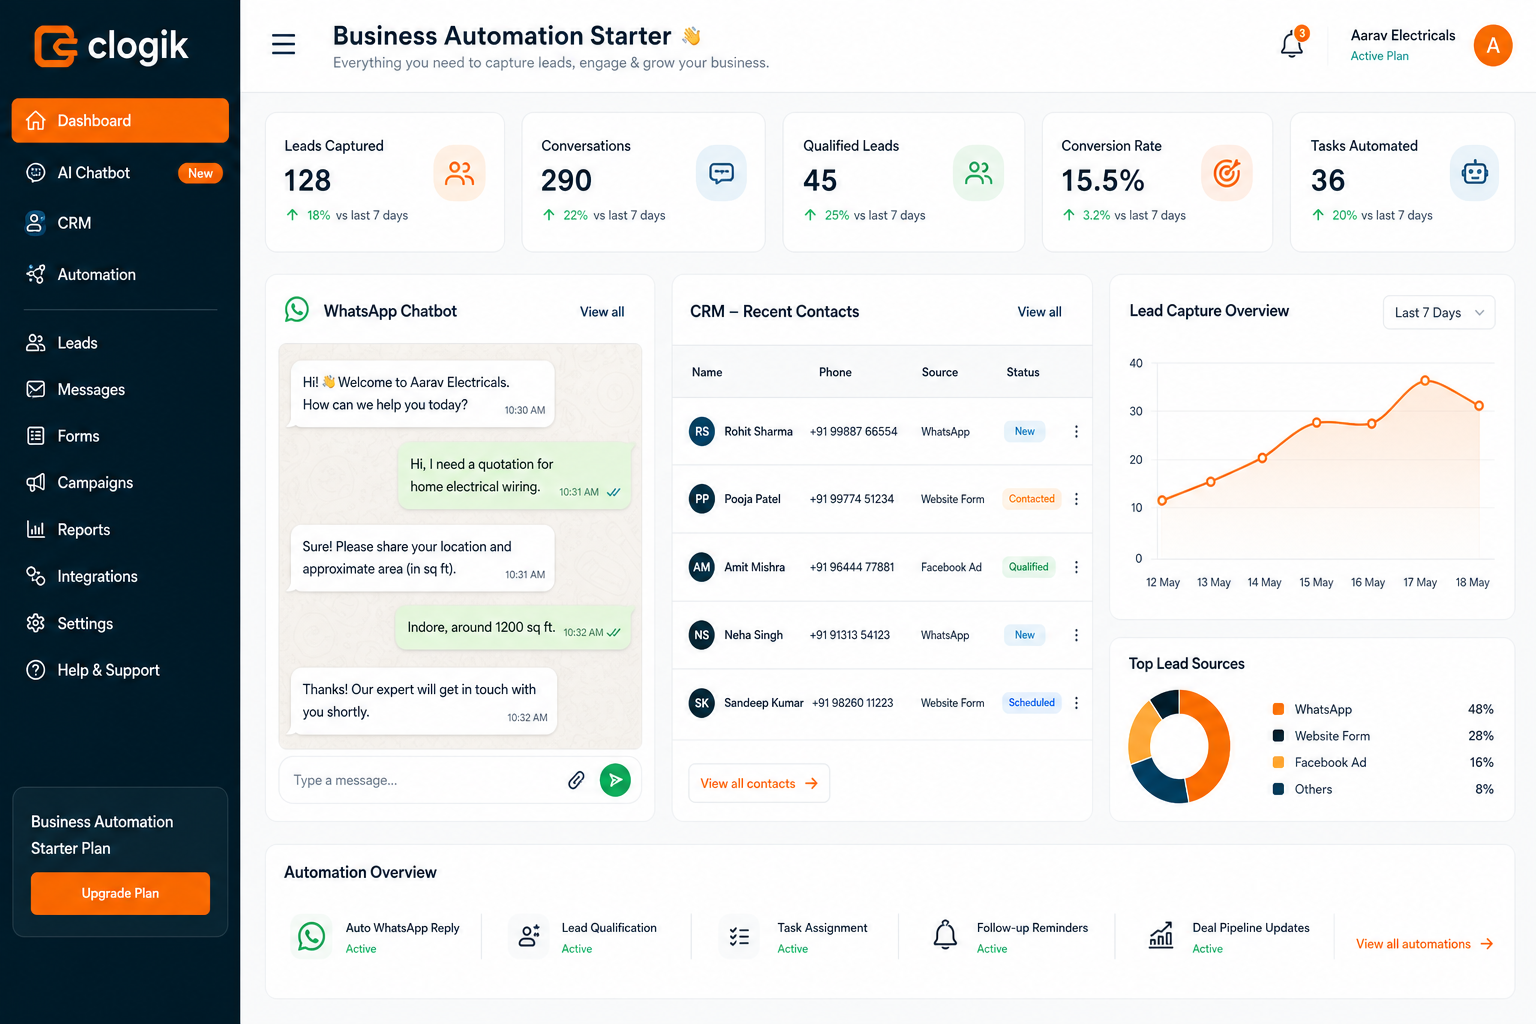The height and width of the screenshot is (1024, 1536).
Task: Click View all in CRM Recent Contacts
Action: pos(1039,312)
